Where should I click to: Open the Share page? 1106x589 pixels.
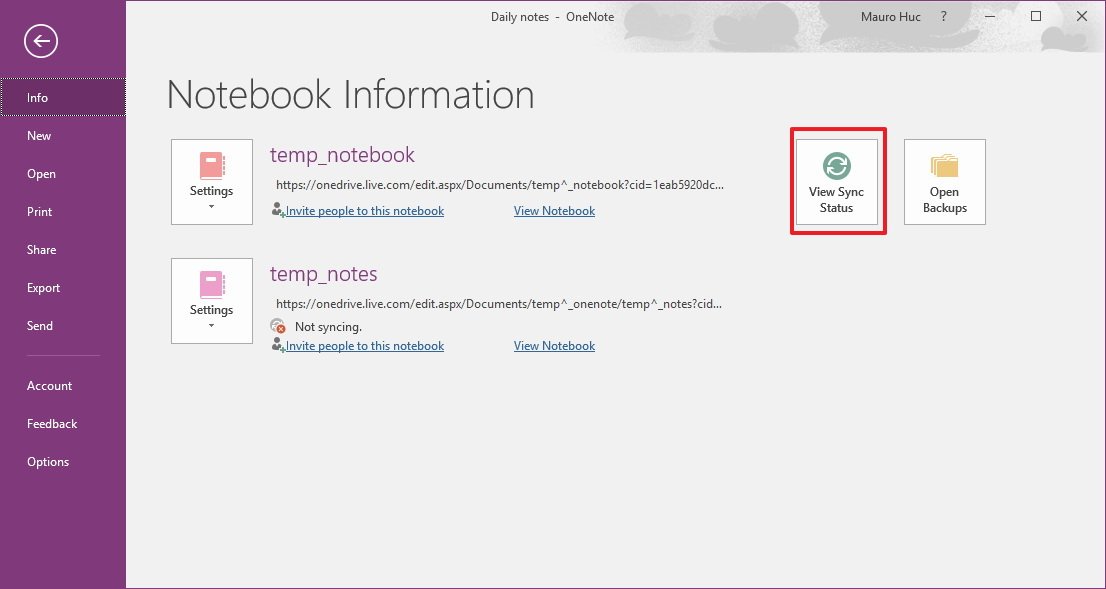41,250
